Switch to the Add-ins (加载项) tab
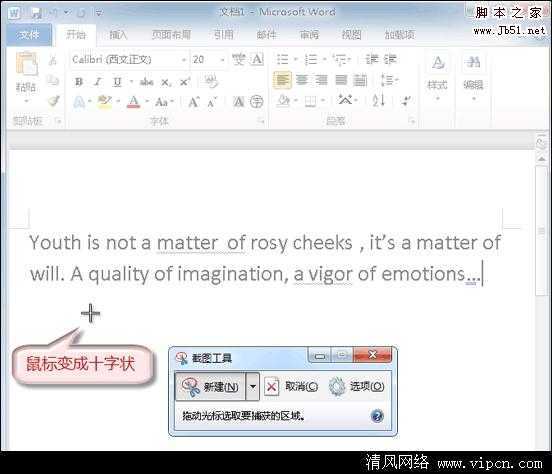 [400, 35]
